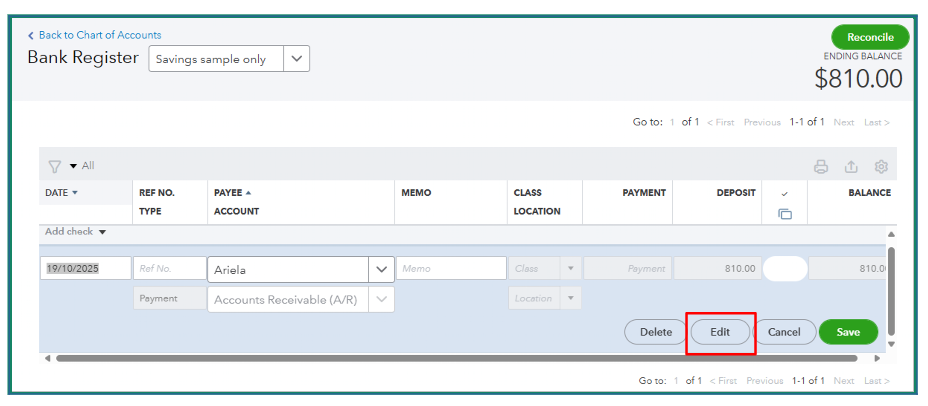Viewport: 928px width, 406px height.
Task: Click the attachments column icon
Action: click(x=785, y=214)
